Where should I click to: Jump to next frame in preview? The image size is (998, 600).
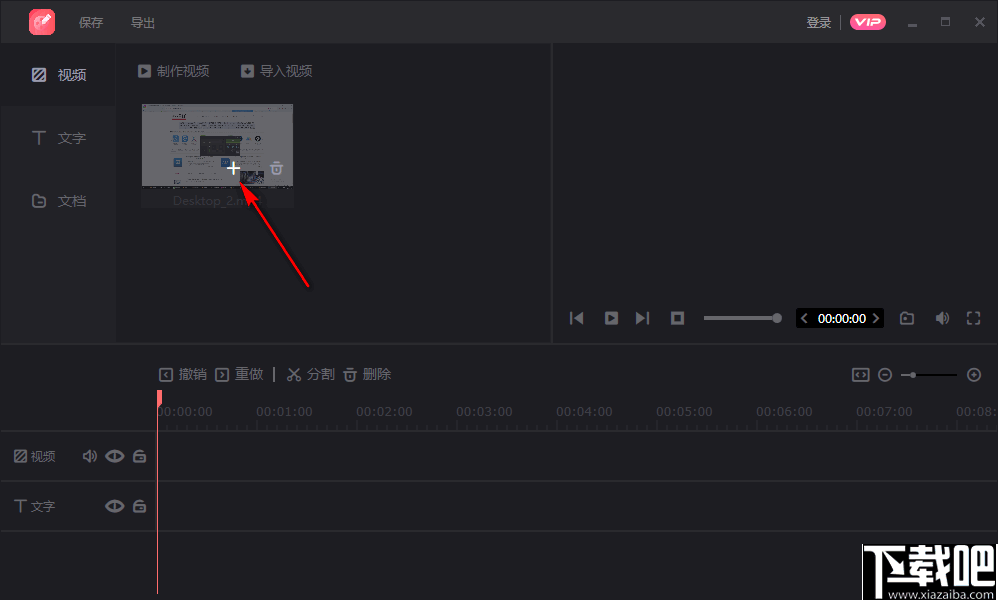tap(642, 318)
